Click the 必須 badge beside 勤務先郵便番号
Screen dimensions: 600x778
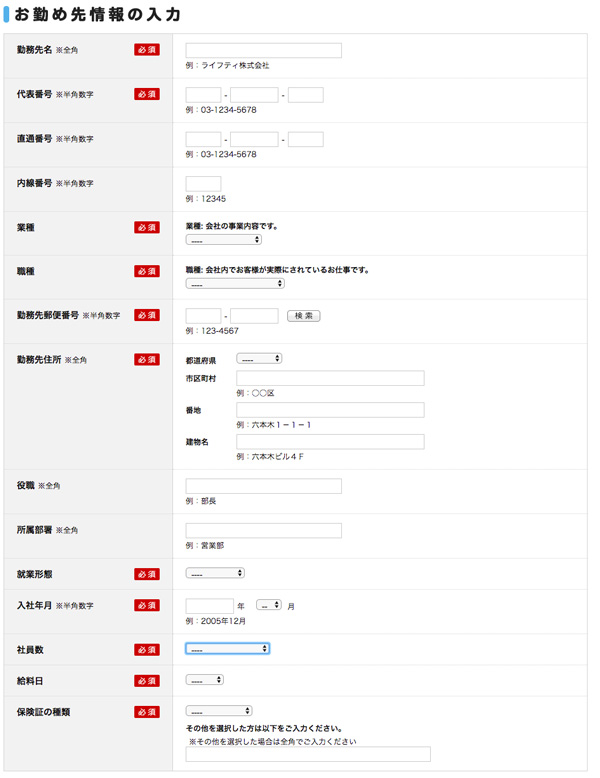(147, 315)
